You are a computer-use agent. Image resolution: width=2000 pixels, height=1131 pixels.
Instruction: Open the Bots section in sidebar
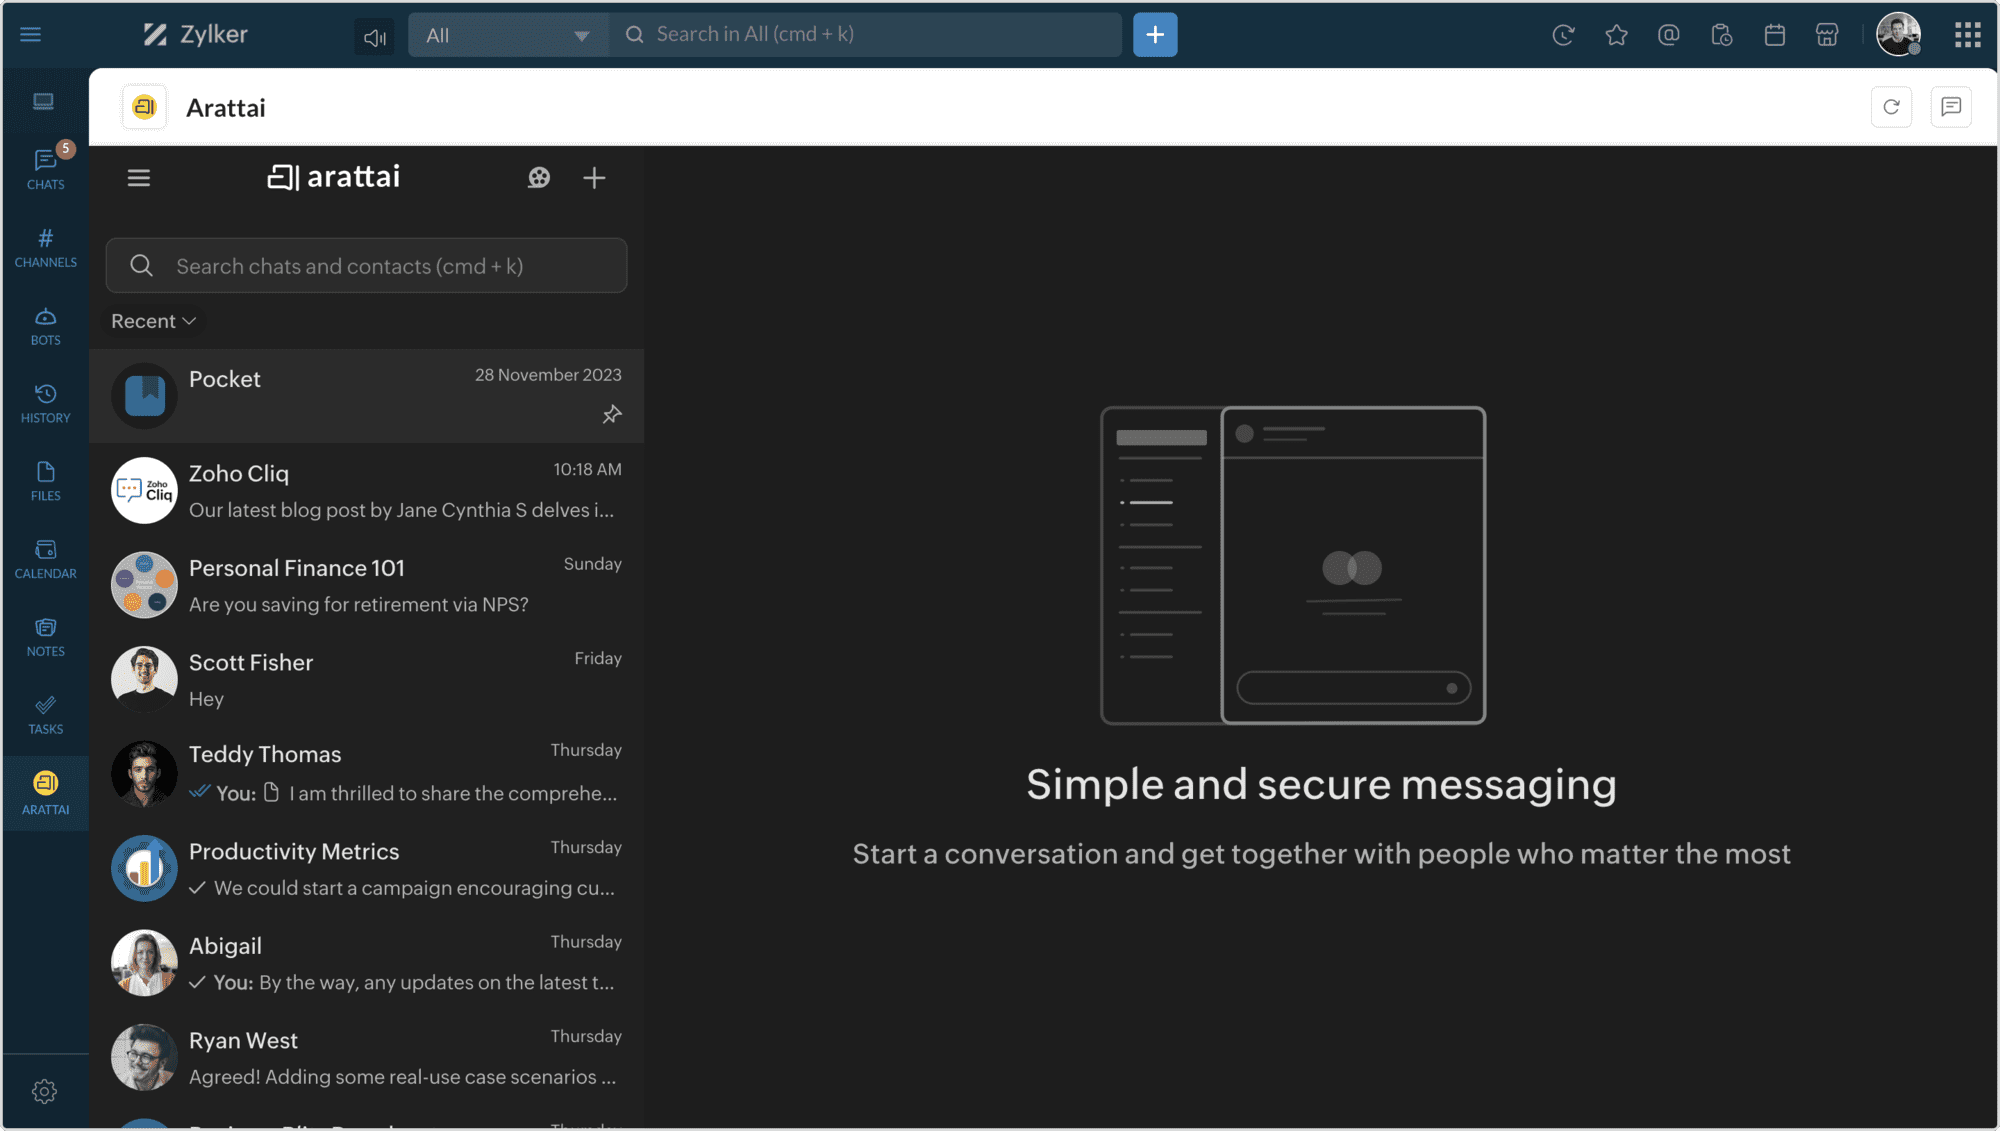(45, 326)
